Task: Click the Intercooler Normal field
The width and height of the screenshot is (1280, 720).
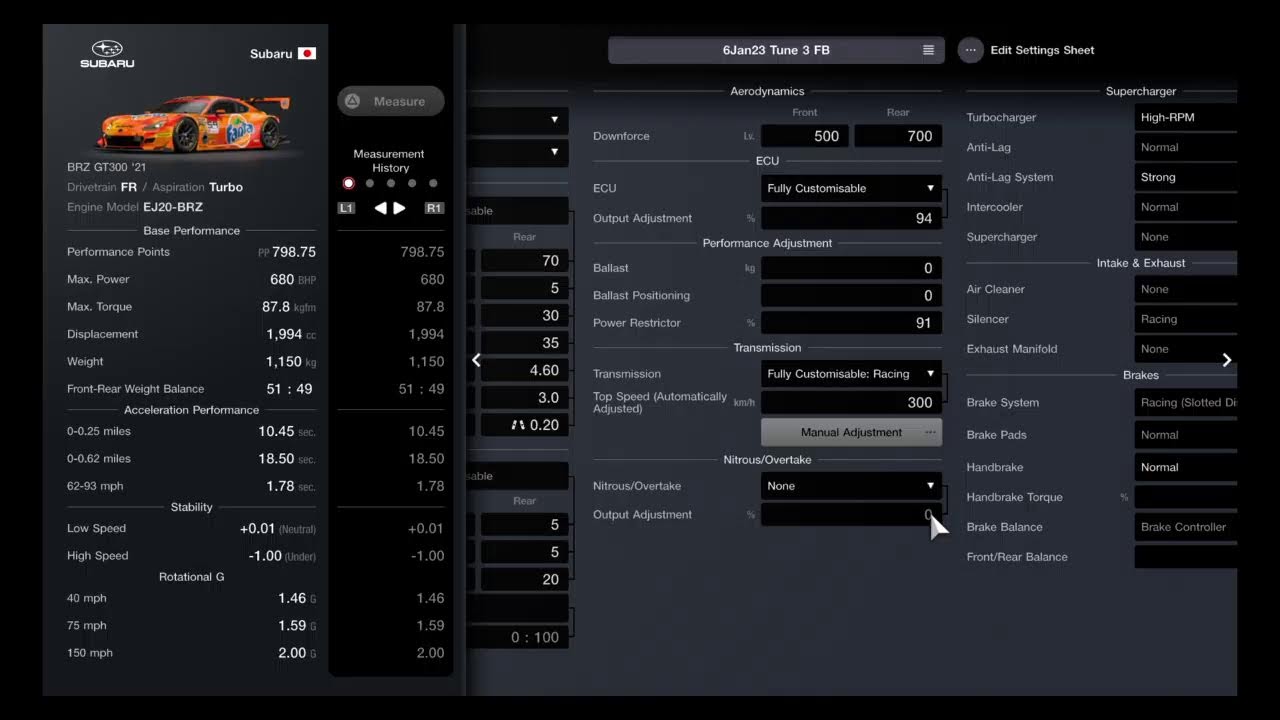Action: click(1185, 207)
